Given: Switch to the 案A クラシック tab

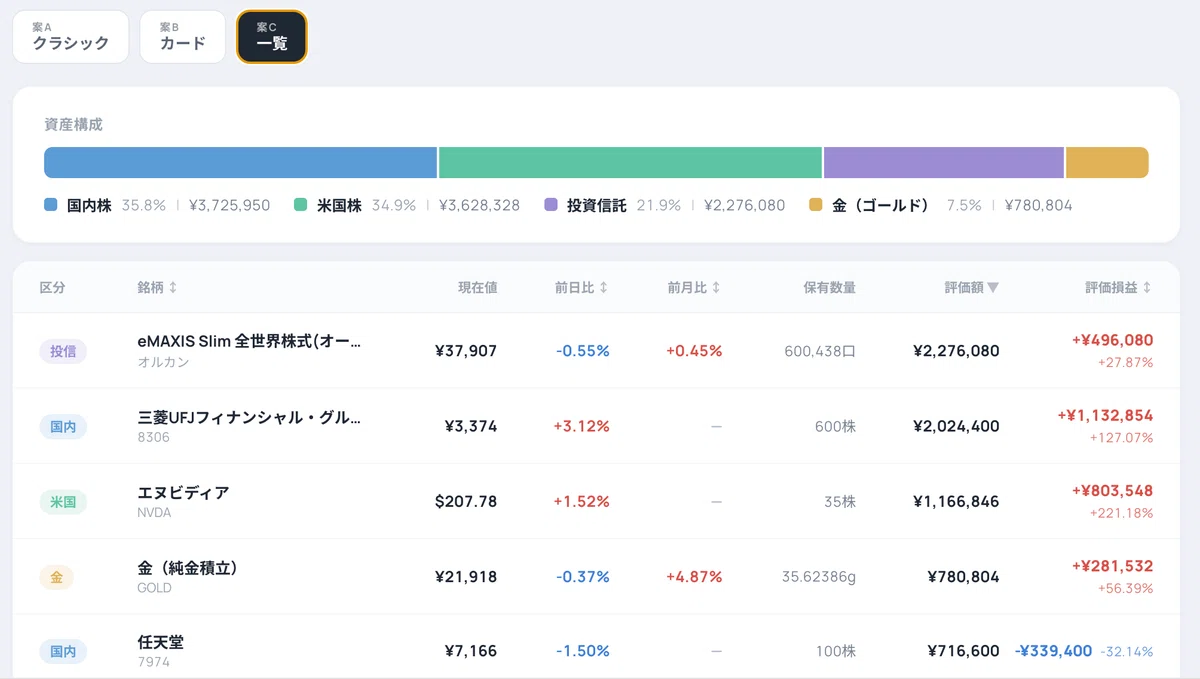Looking at the screenshot, I should [71, 37].
